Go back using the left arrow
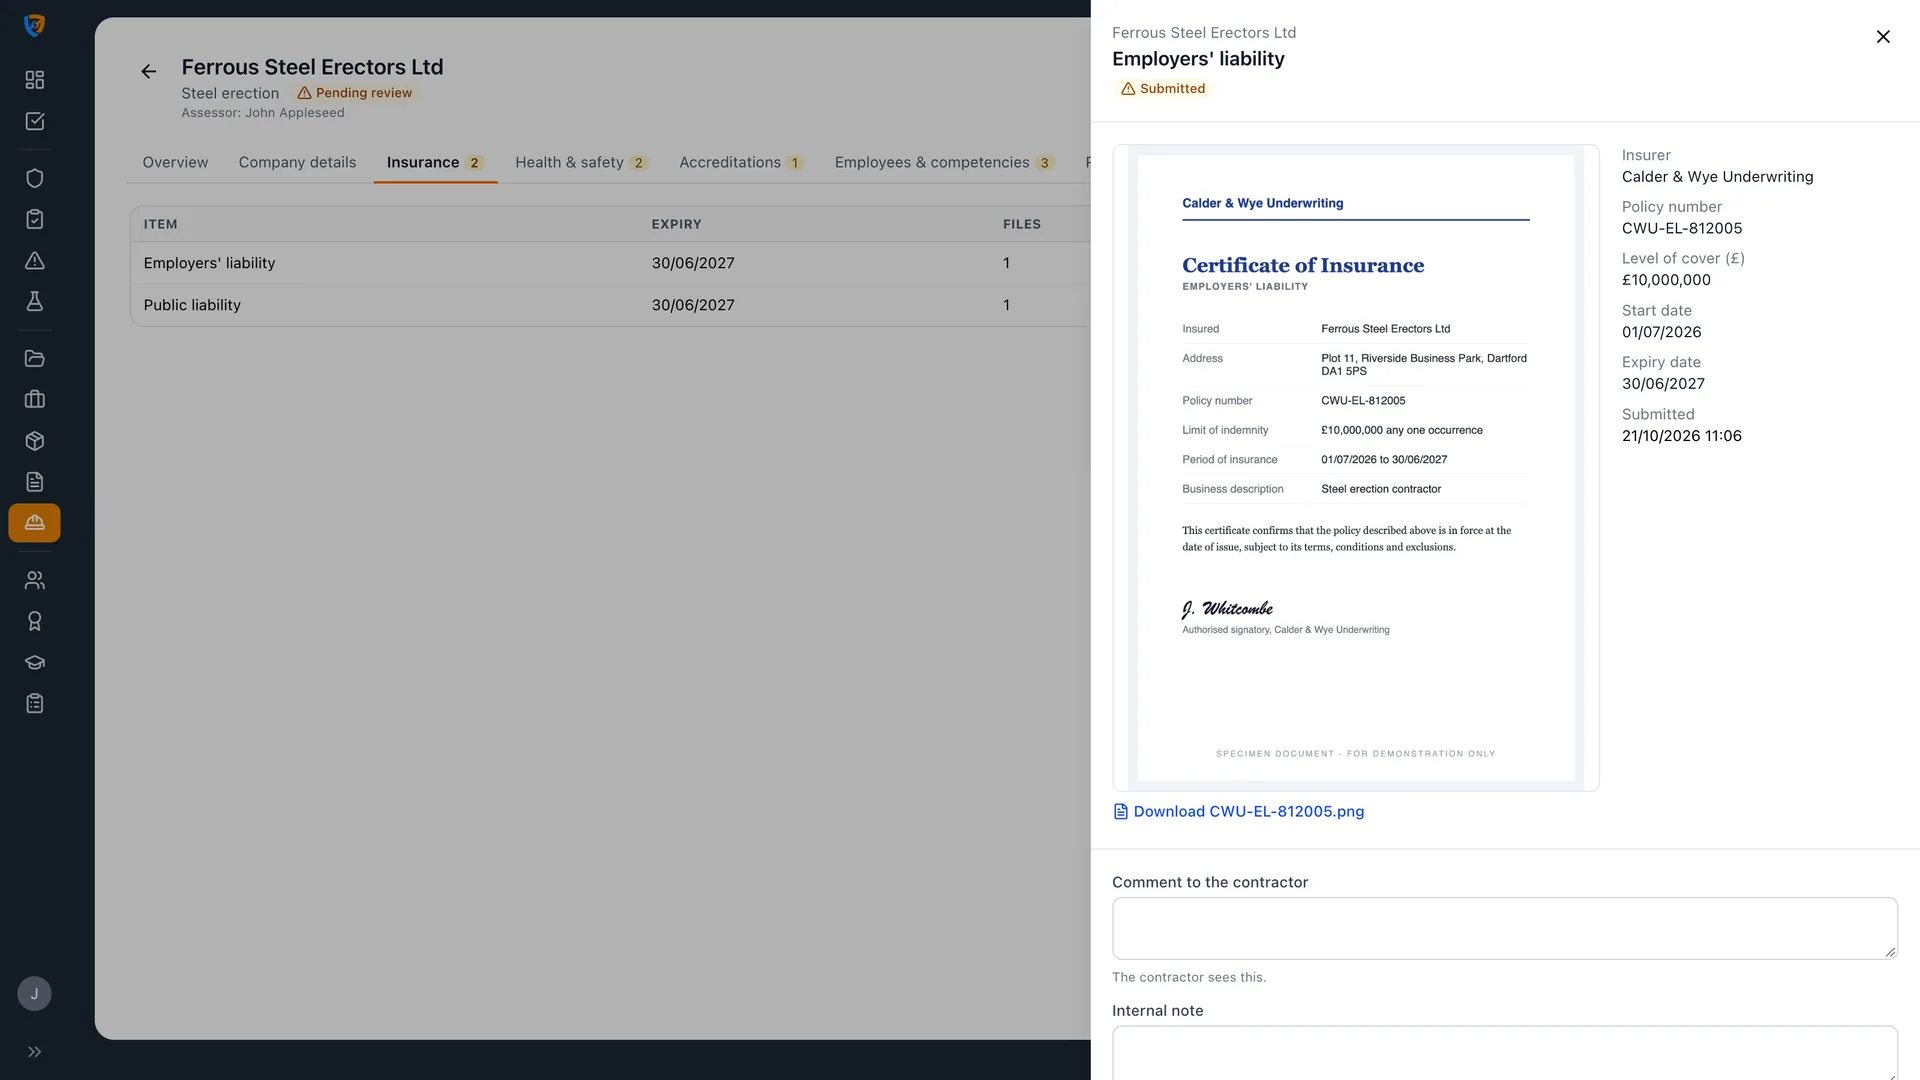Image resolution: width=1920 pixels, height=1080 pixels. coord(148,71)
